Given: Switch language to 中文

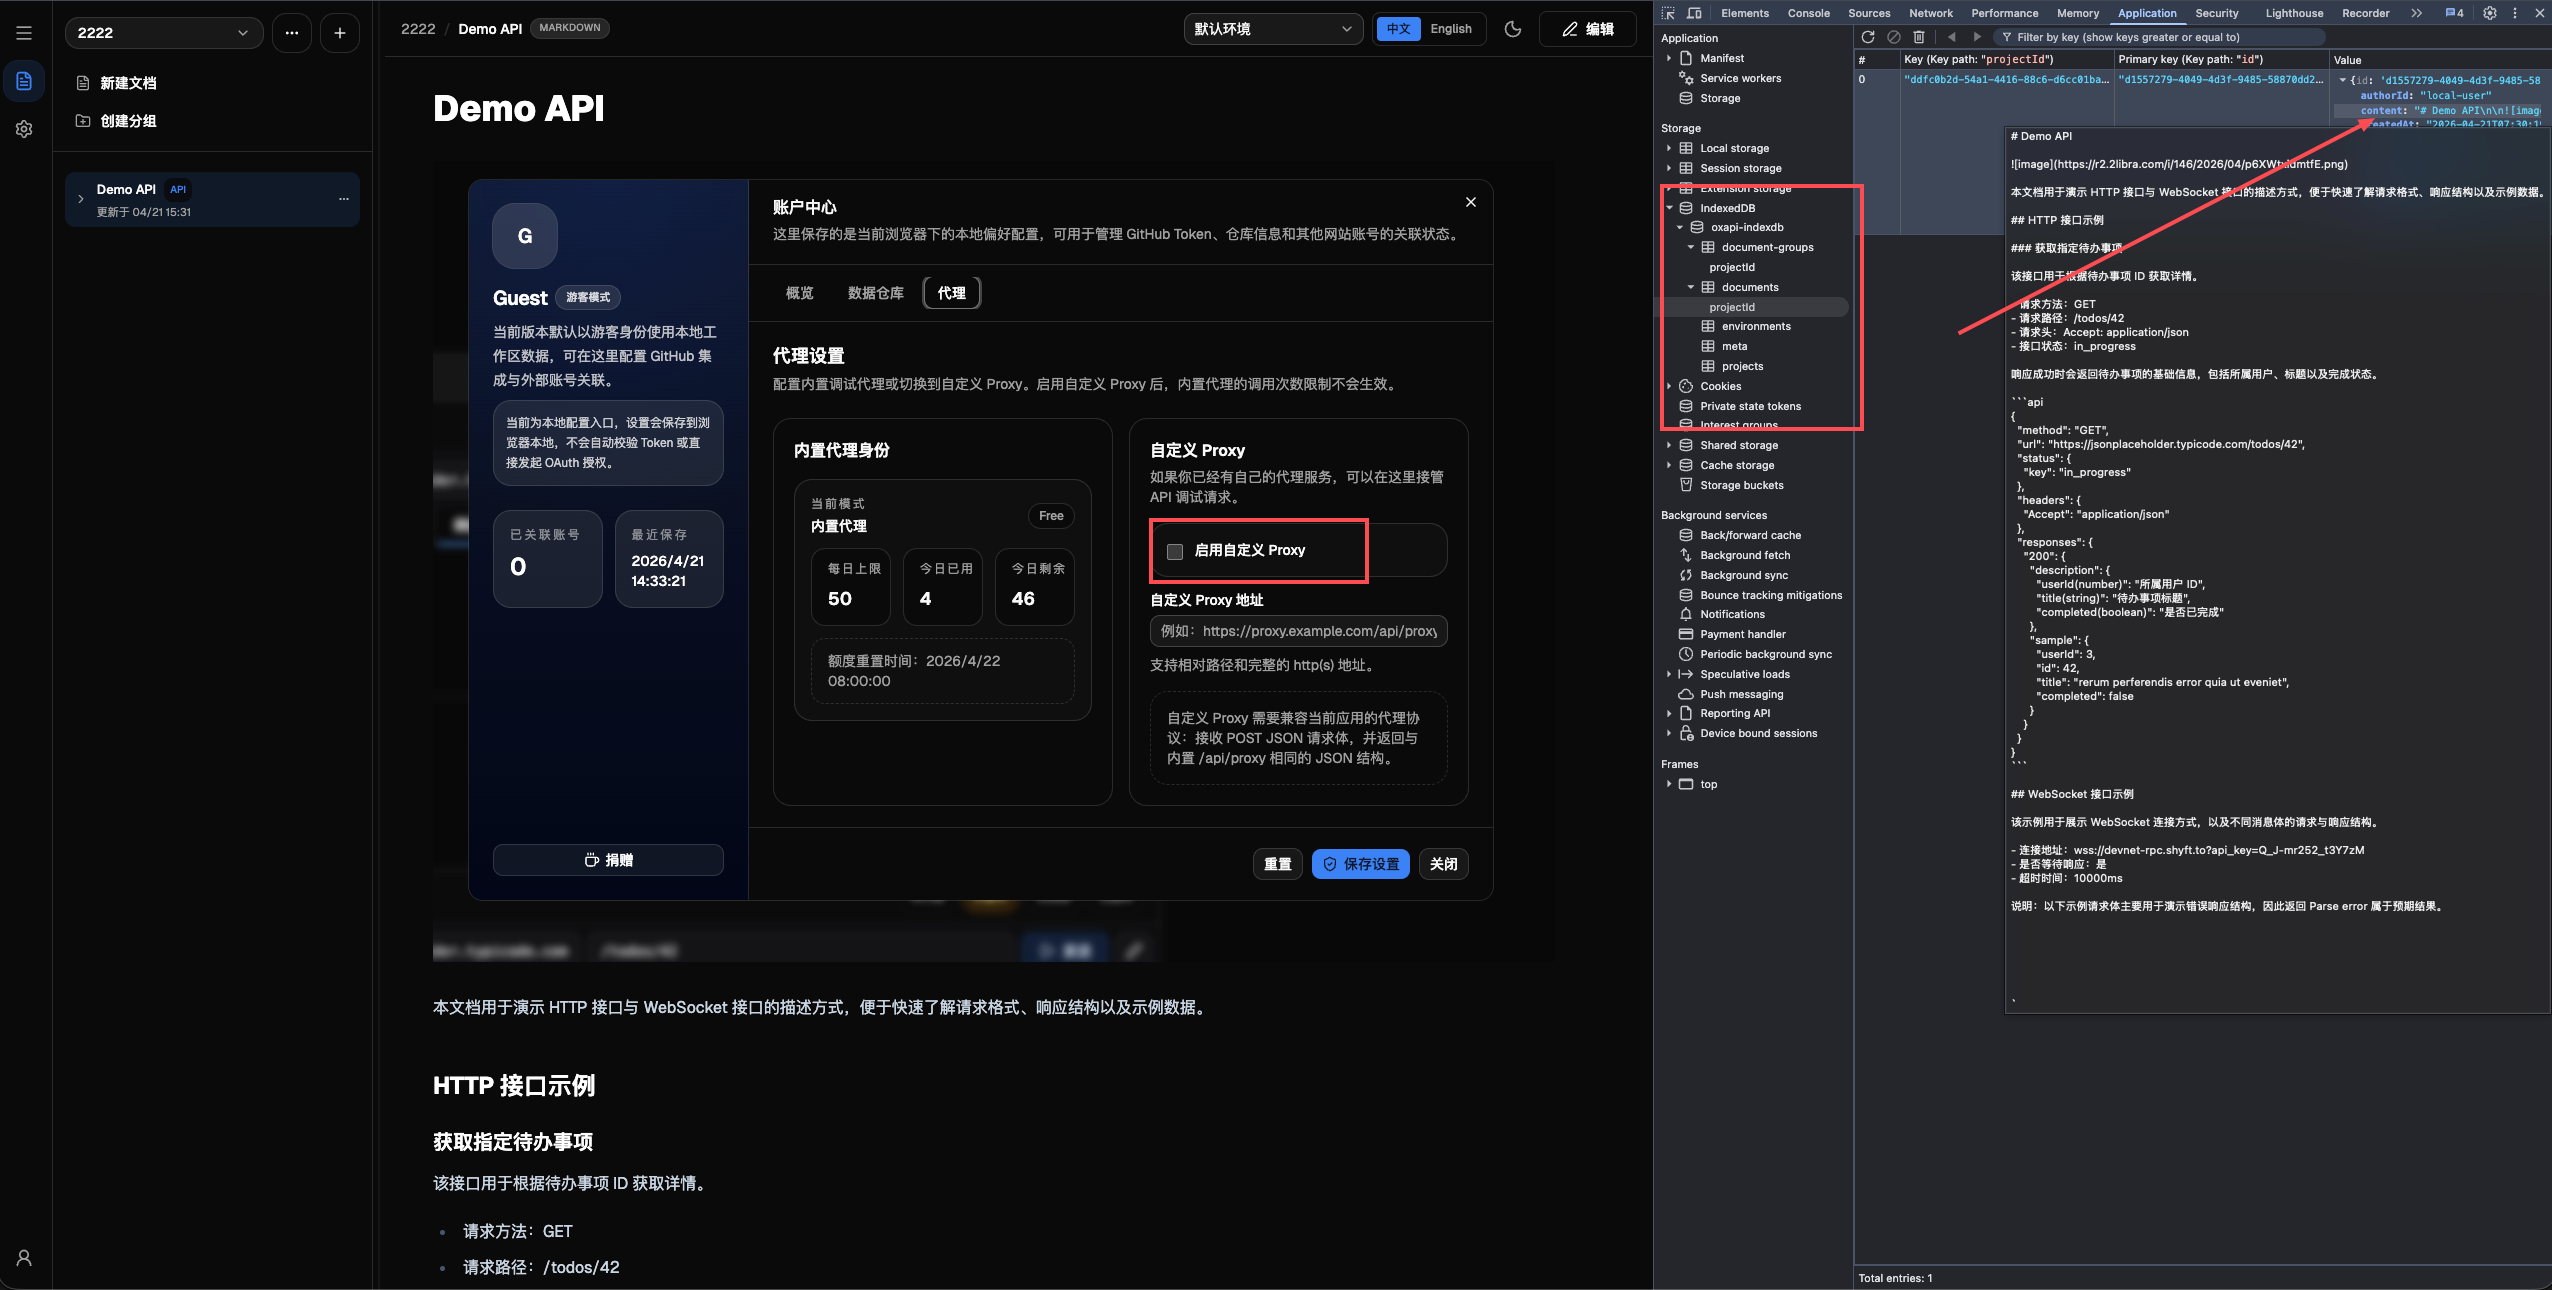Looking at the screenshot, I should tap(1399, 29).
